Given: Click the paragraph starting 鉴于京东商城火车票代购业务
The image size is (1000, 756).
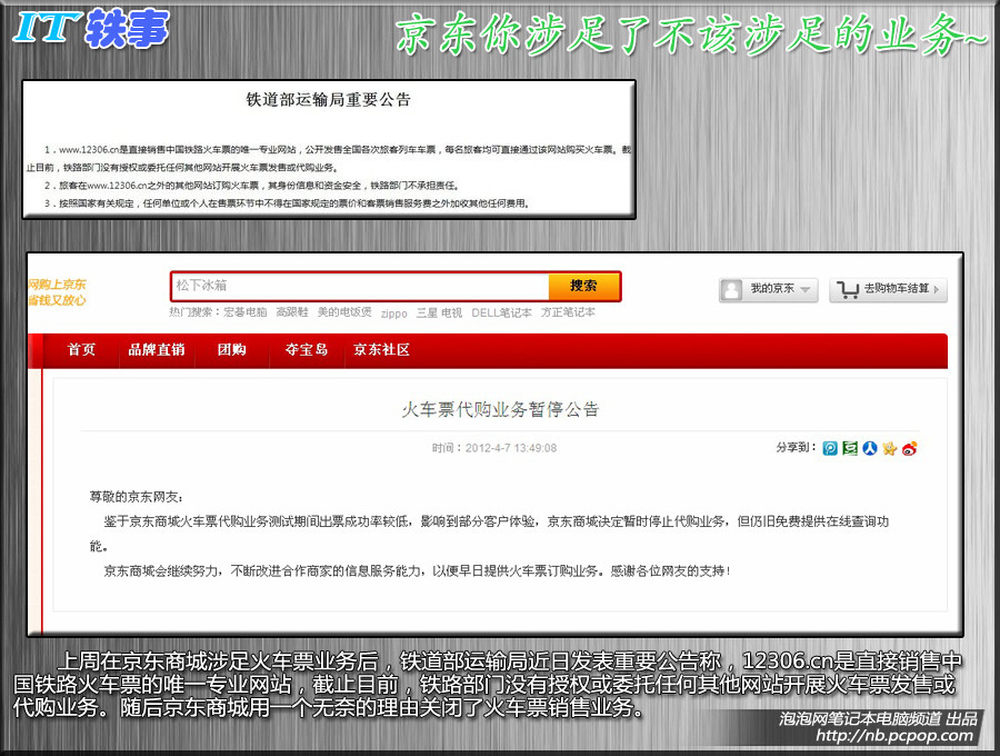Looking at the screenshot, I should click(x=489, y=533).
